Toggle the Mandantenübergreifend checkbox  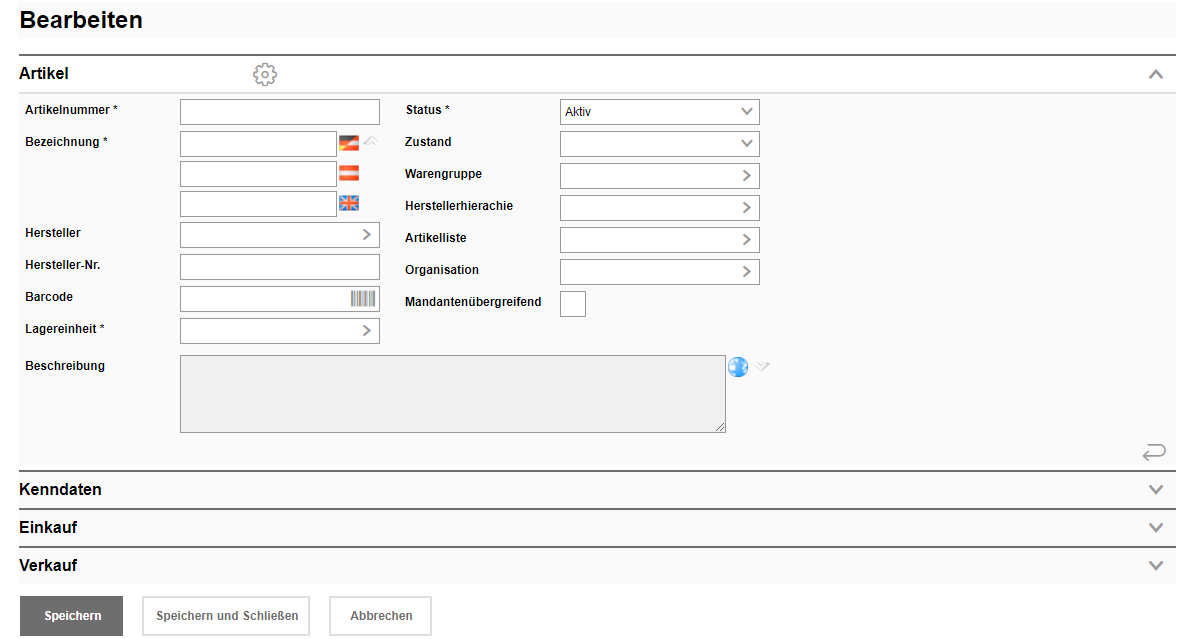[x=573, y=304]
